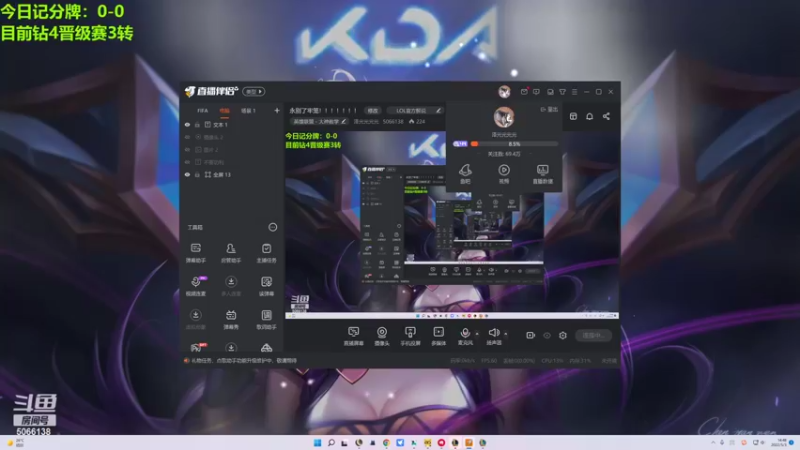This screenshot has height=450, width=800.
Task: Toggle visibility of the 全屏 13 source
Action: (x=187, y=174)
